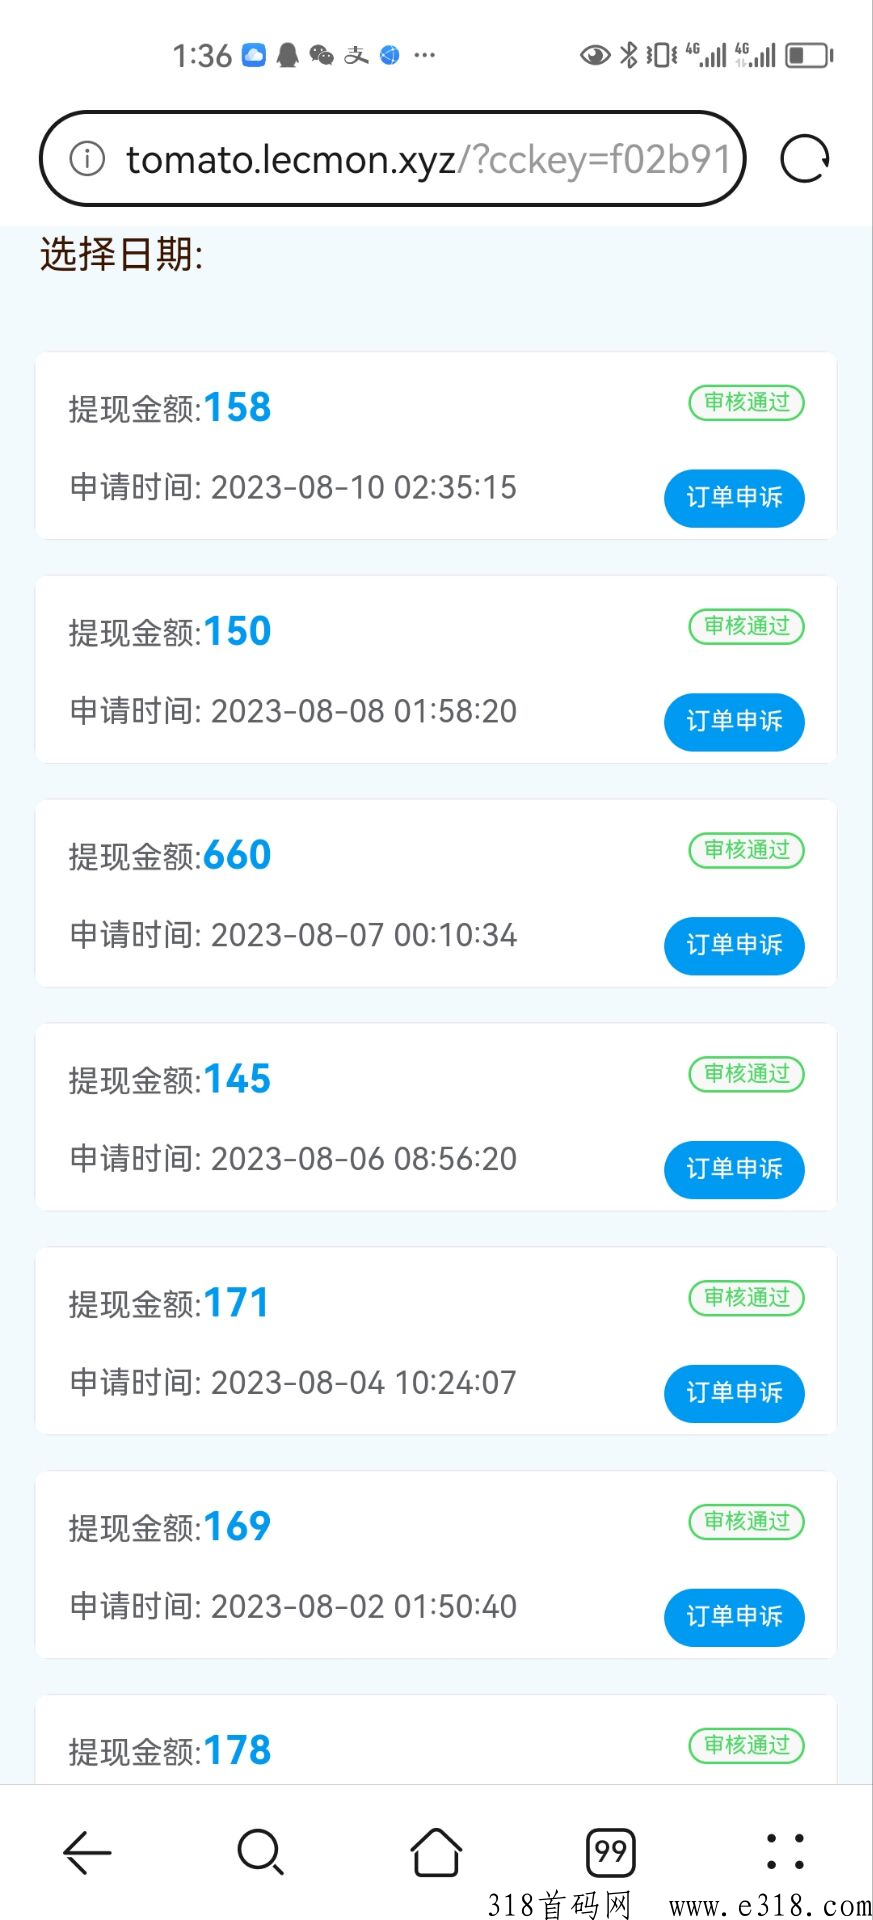Click 订单申诉 for the 660 withdrawal
The height and width of the screenshot is (1920, 873).
point(734,945)
